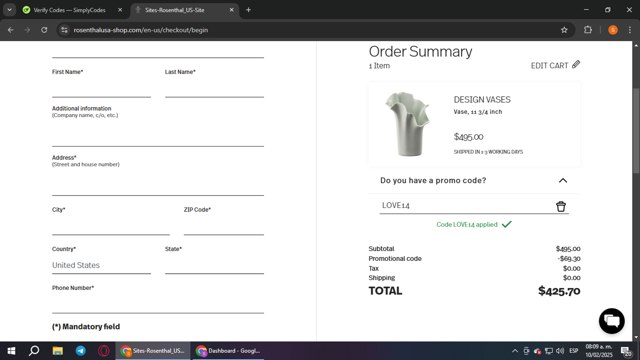Open the volume control in system tray
640x360 pixels.
tap(560, 351)
